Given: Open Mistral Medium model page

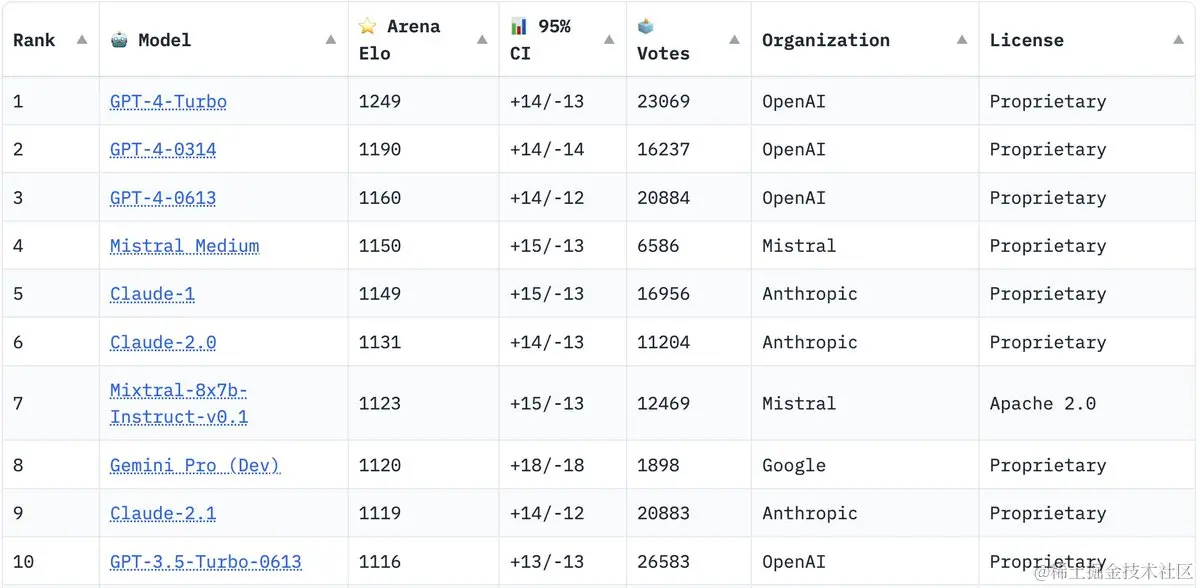Looking at the screenshot, I should [184, 245].
